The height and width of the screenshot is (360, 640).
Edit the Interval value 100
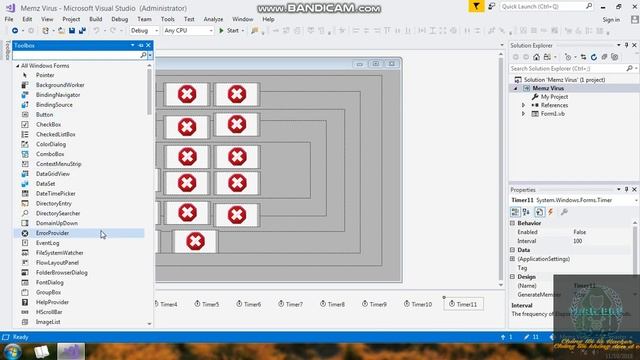point(578,241)
